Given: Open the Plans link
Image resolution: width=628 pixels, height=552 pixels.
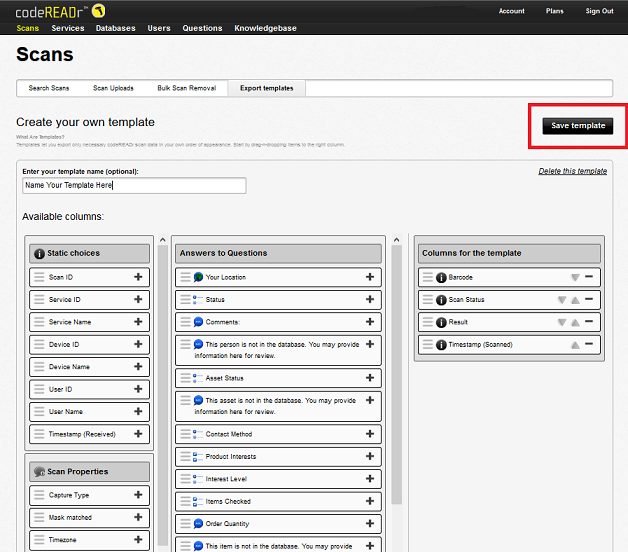Looking at the screenshot, I should pos(554,11).
